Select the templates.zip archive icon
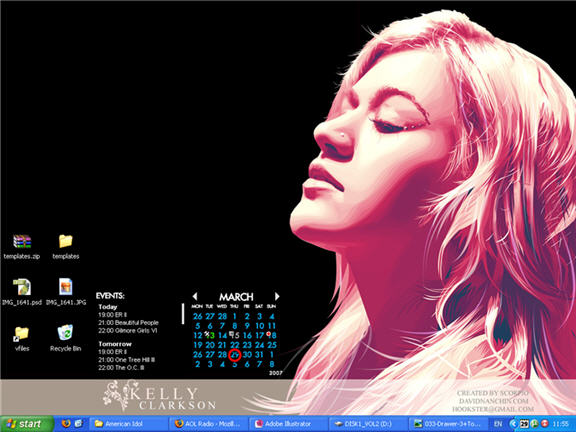Image resolution: width=576 pixels, height=432 pixels. coord(22,242)
